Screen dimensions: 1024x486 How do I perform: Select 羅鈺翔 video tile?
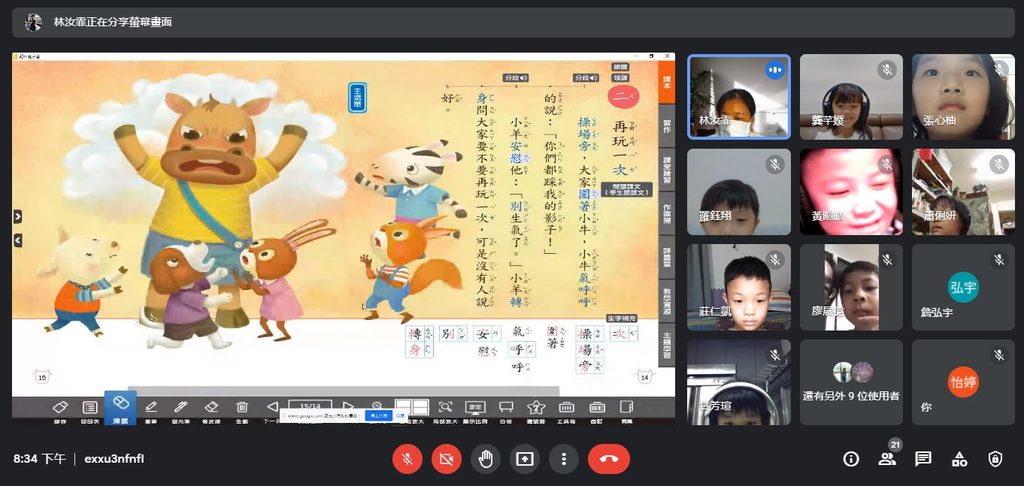click(x=739, y=192)
